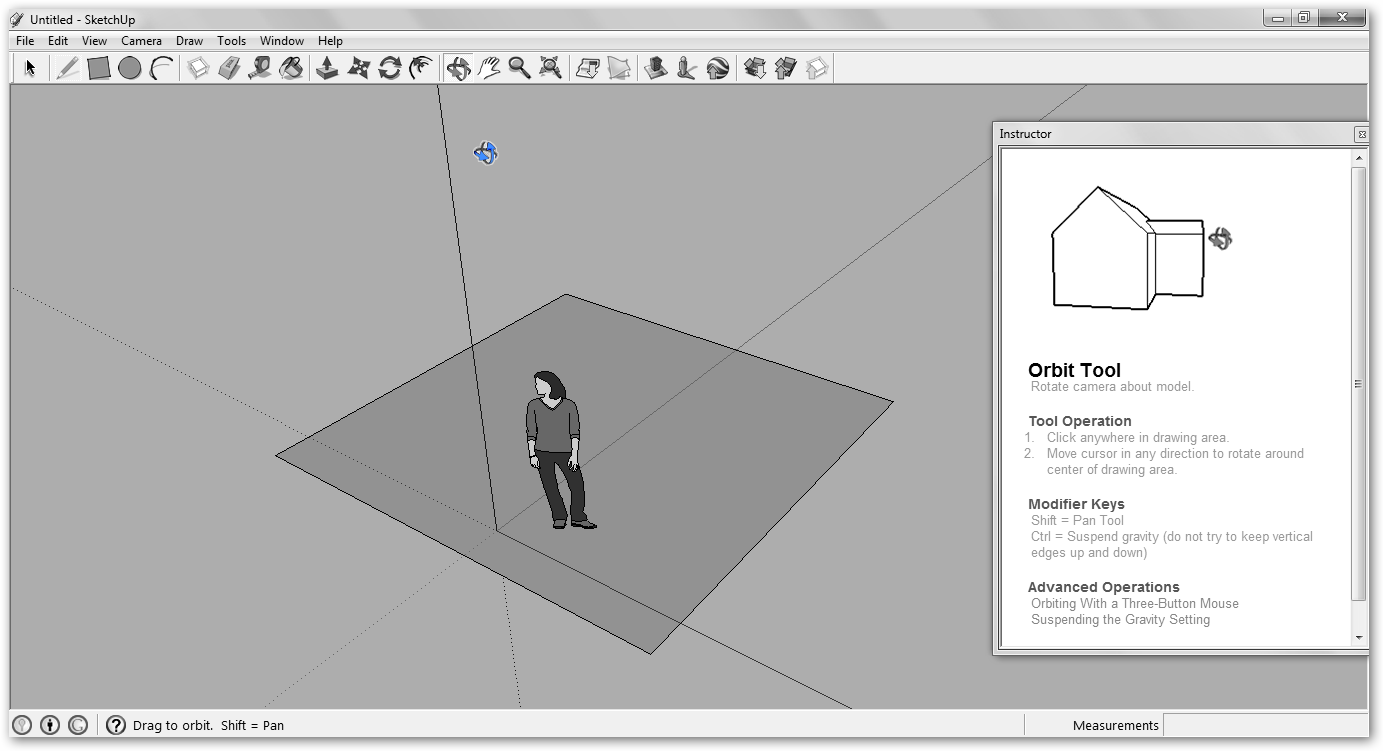Click the Zoom Extents tool

point(550,68)
